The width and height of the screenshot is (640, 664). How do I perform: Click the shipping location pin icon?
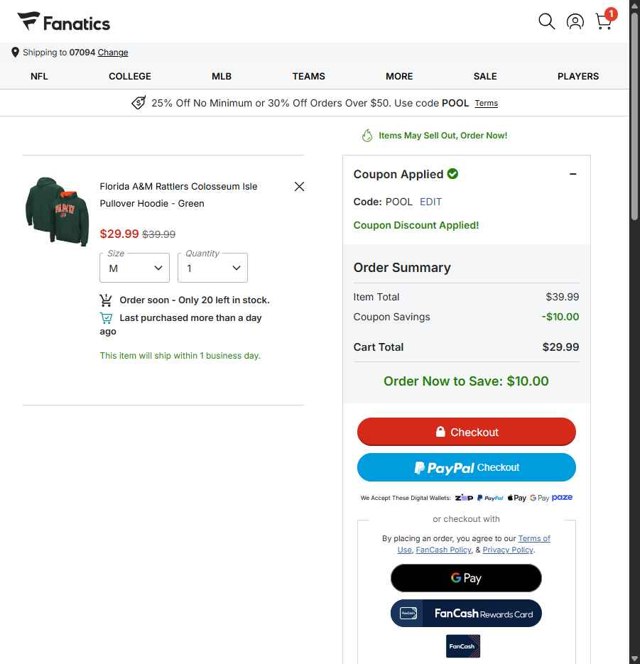click(15, 52)
